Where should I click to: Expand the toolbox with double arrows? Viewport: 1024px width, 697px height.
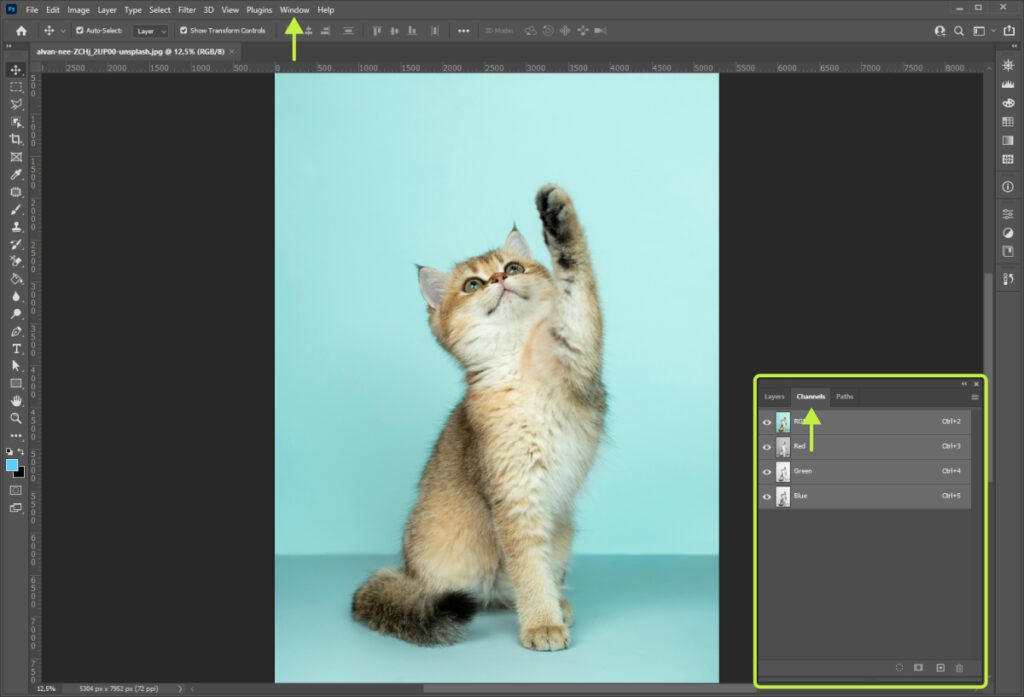8,46
